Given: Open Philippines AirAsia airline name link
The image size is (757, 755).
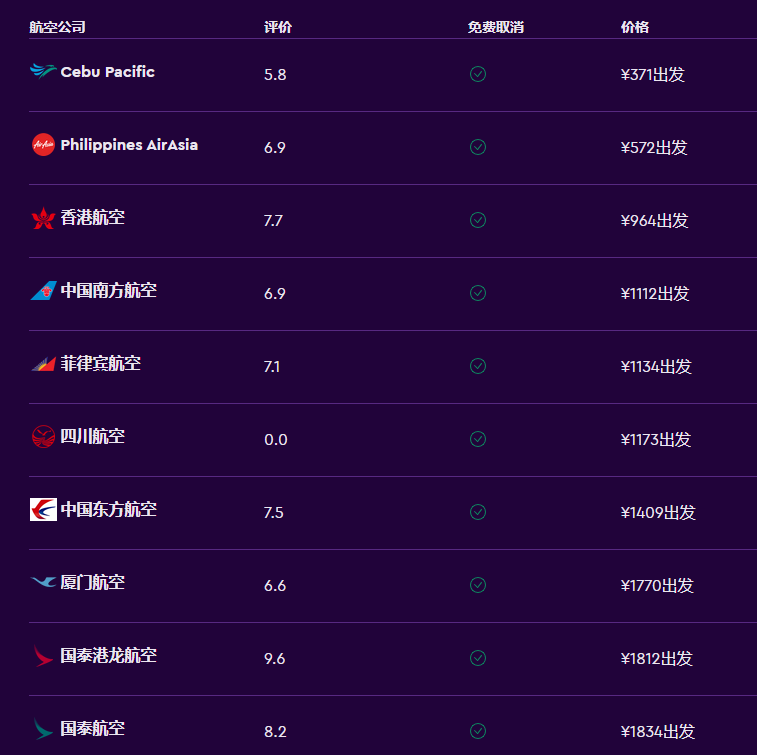Looking at the screenshot, I should pos(129,145).
